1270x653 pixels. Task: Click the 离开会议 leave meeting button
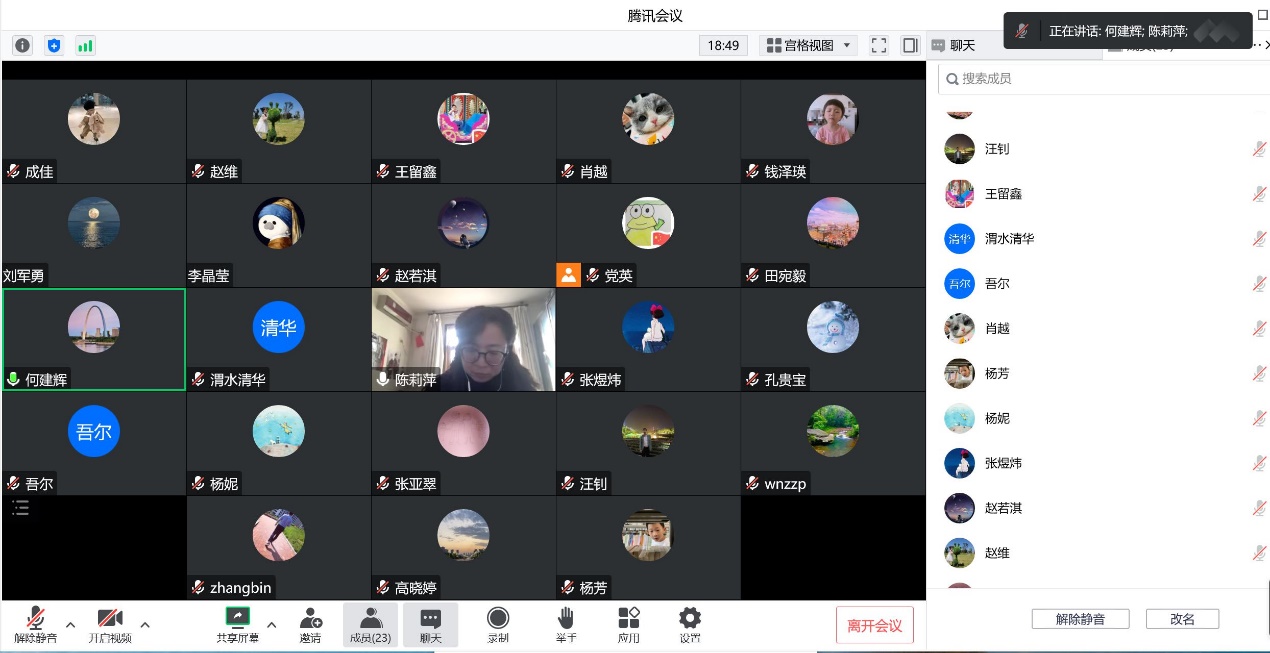874,626
